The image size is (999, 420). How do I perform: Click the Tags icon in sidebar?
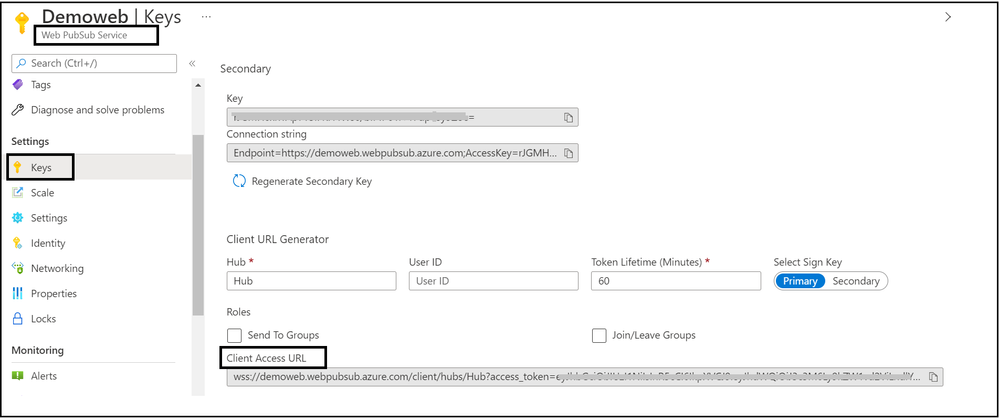click(18, 85)
